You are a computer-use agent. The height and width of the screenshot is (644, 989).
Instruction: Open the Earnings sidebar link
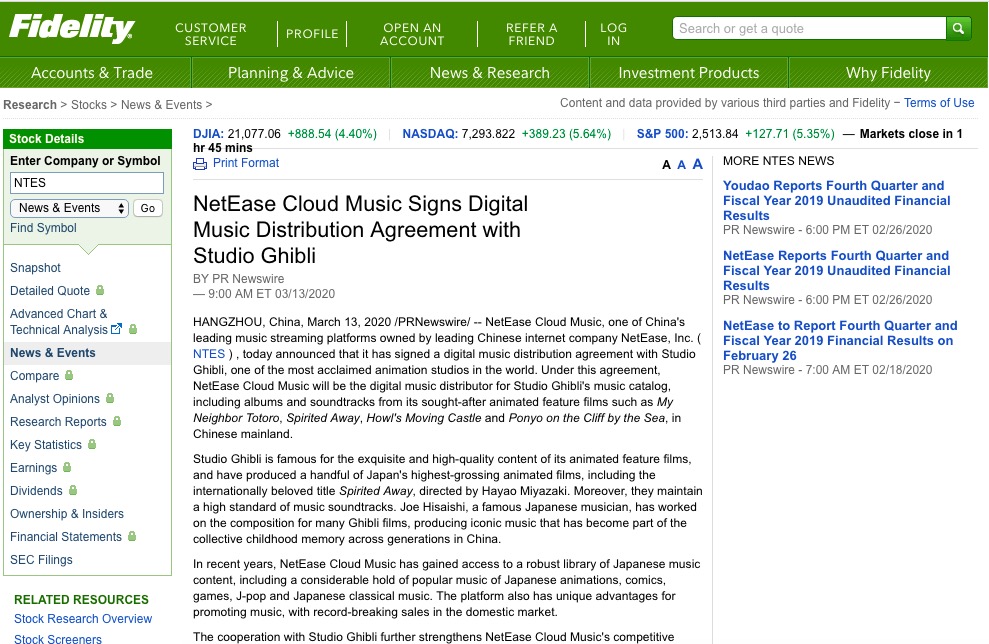pos(33,467)
